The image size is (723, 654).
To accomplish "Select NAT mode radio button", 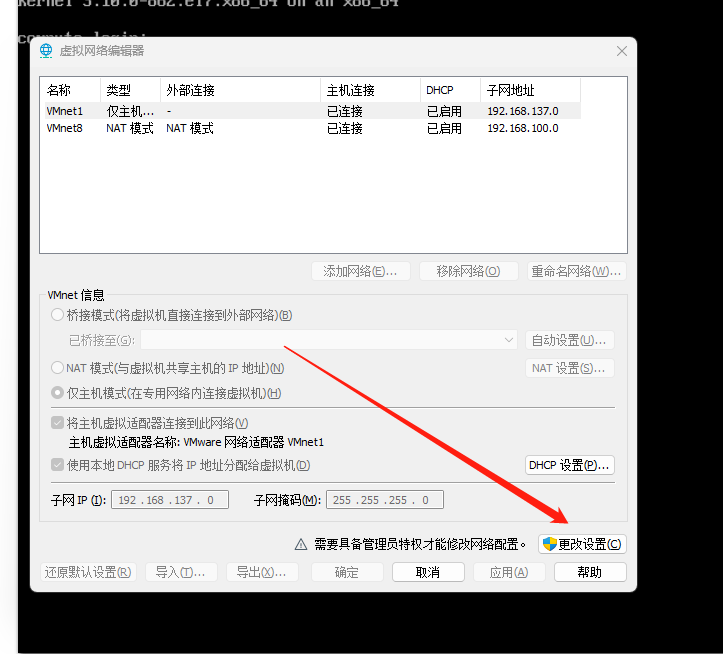I will [57, 368].
